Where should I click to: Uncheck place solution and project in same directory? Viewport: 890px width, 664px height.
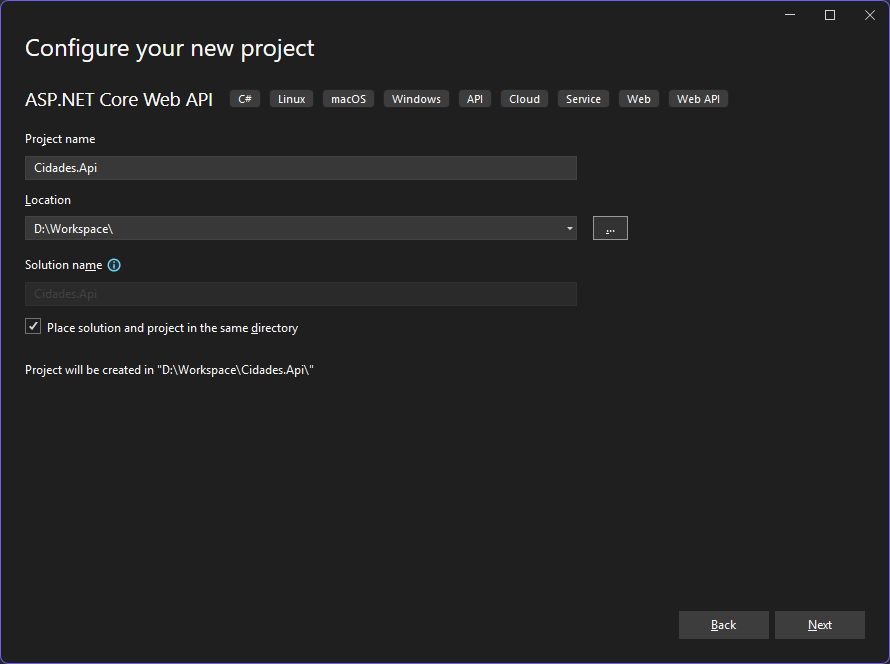point(32,325)
